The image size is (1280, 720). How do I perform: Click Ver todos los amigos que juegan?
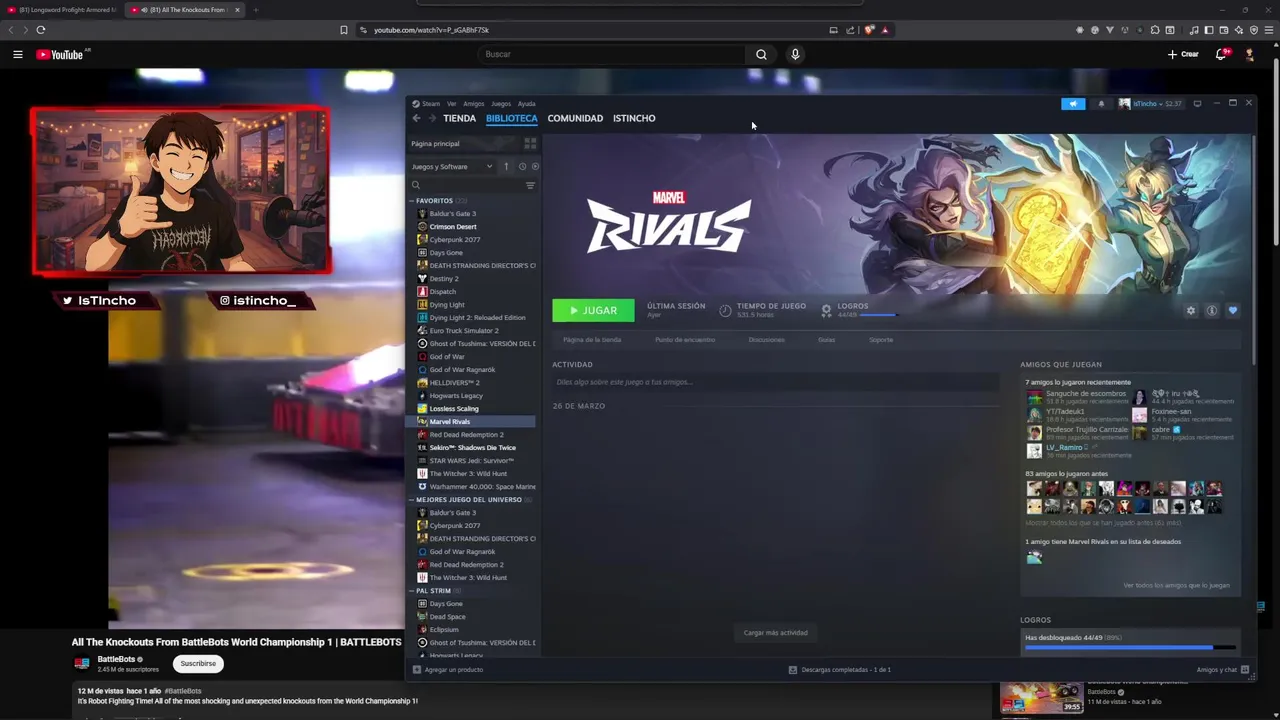tap(1176, 585)
